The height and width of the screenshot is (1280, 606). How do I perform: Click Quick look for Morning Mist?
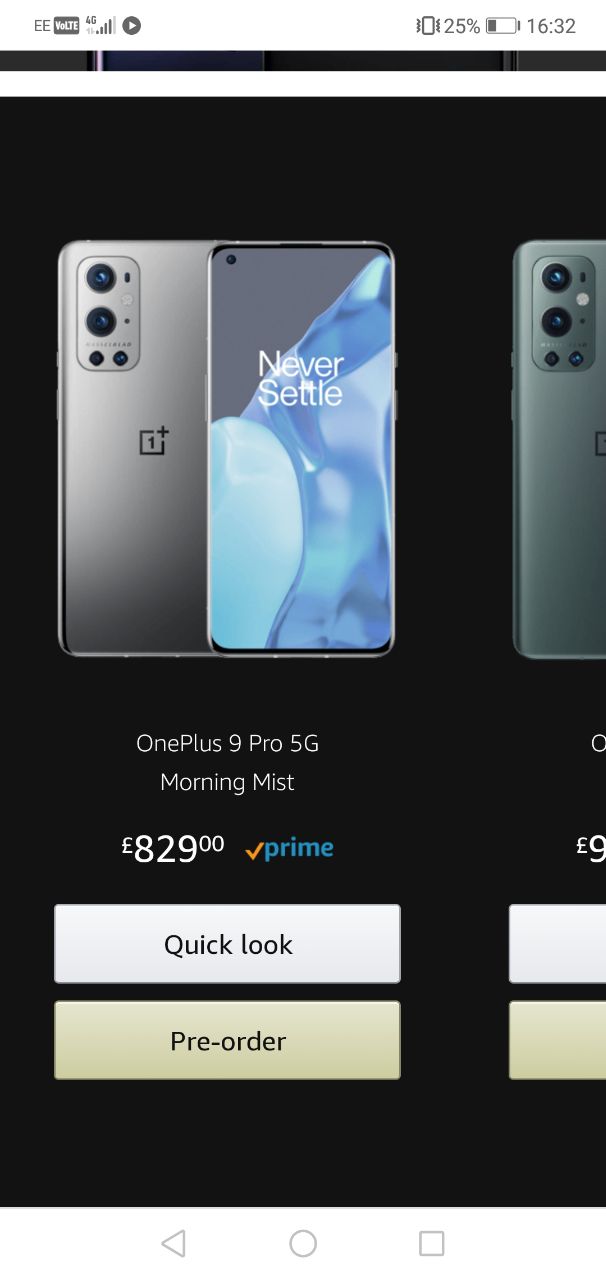pyautogui.click(x=227, y=944)
